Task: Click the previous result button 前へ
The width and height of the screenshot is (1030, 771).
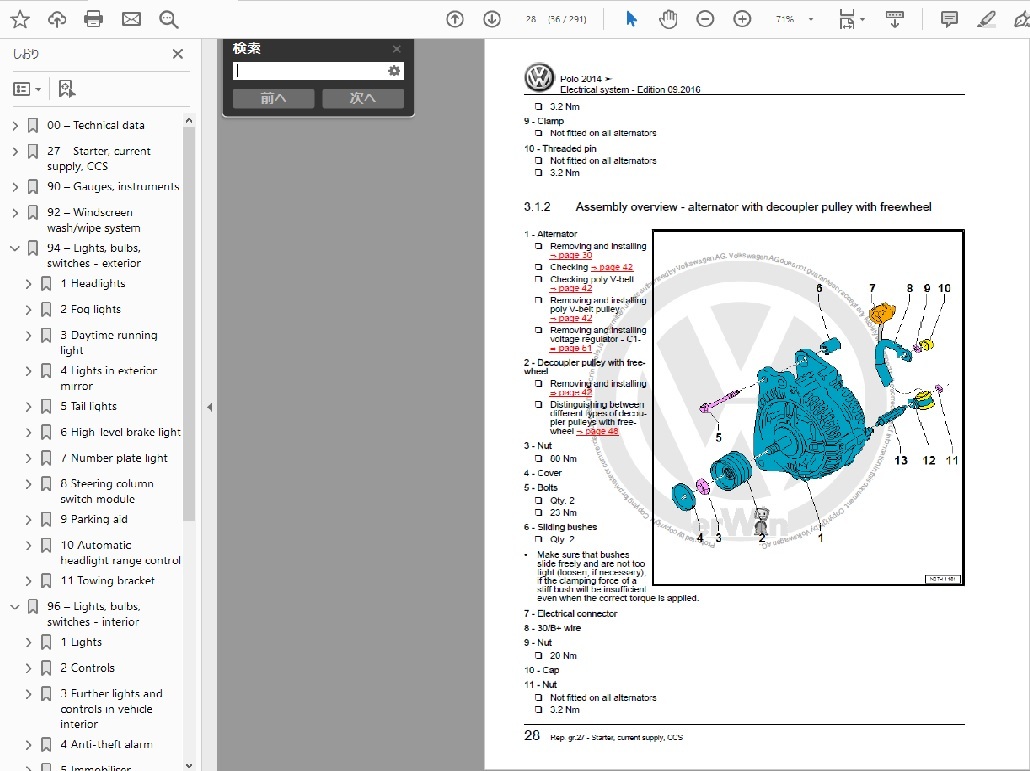Action: (x=273, y=99)
